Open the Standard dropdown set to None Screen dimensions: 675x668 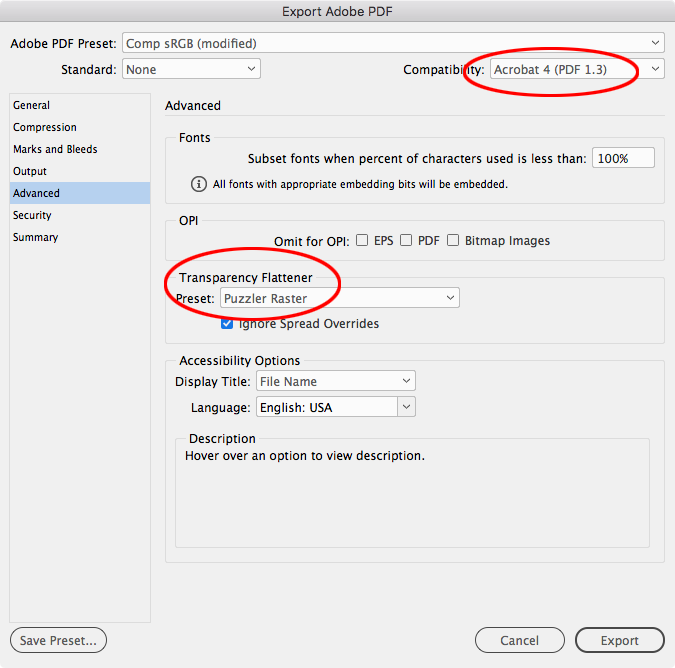(191, 69)
